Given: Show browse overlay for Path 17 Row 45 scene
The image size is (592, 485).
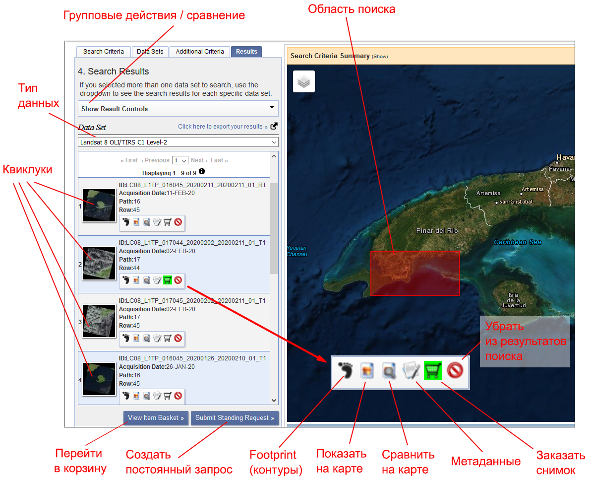Looking at the screenshot, I should (x=136, y=339).
